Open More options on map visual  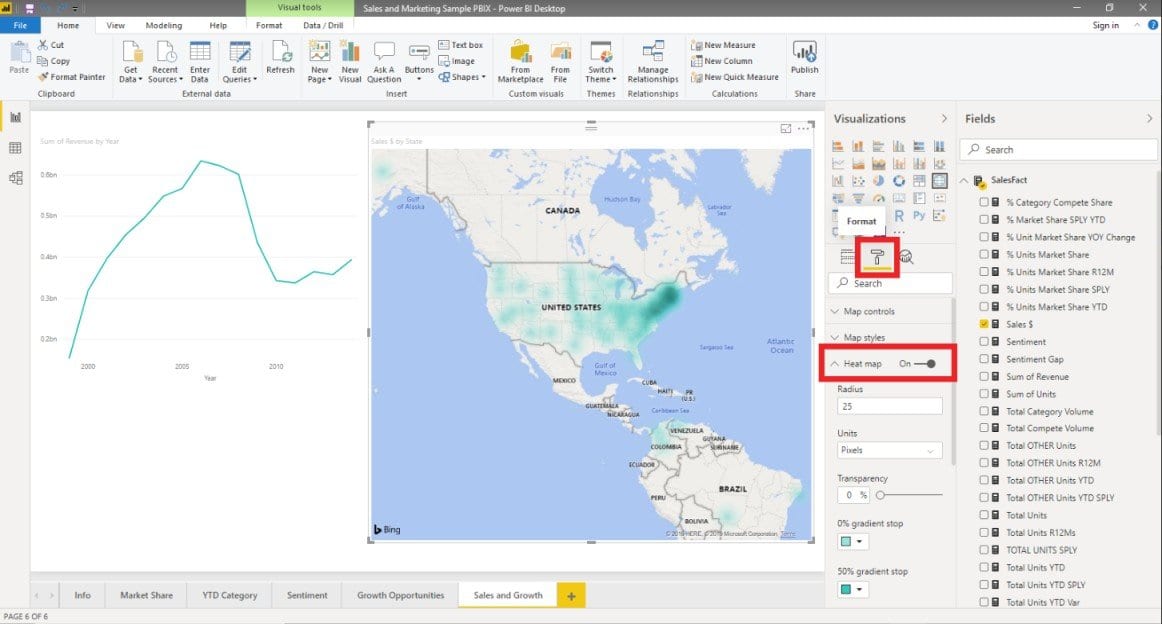coord(803,129)
